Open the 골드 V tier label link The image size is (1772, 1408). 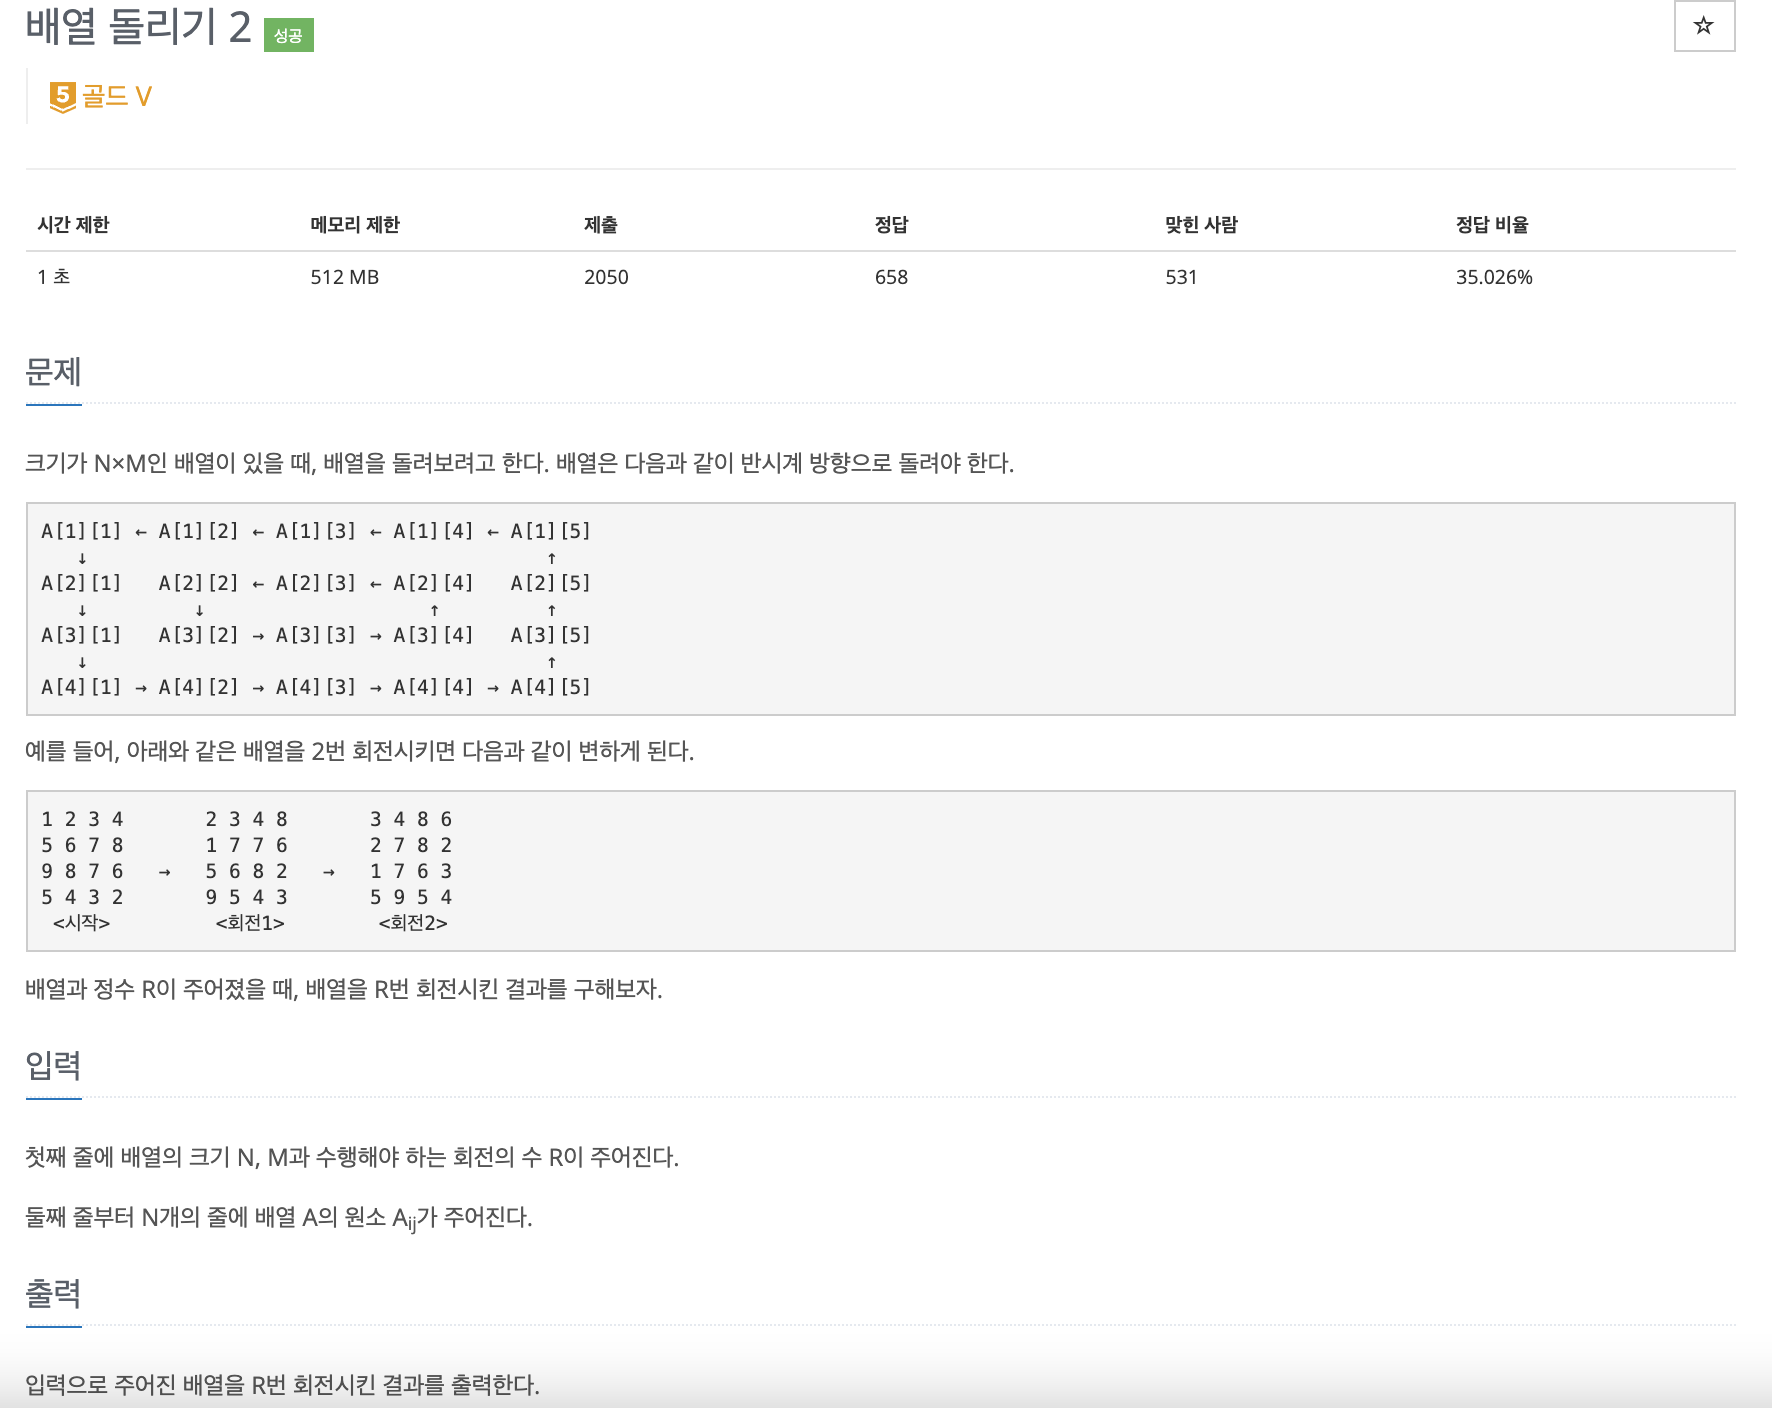117,97
